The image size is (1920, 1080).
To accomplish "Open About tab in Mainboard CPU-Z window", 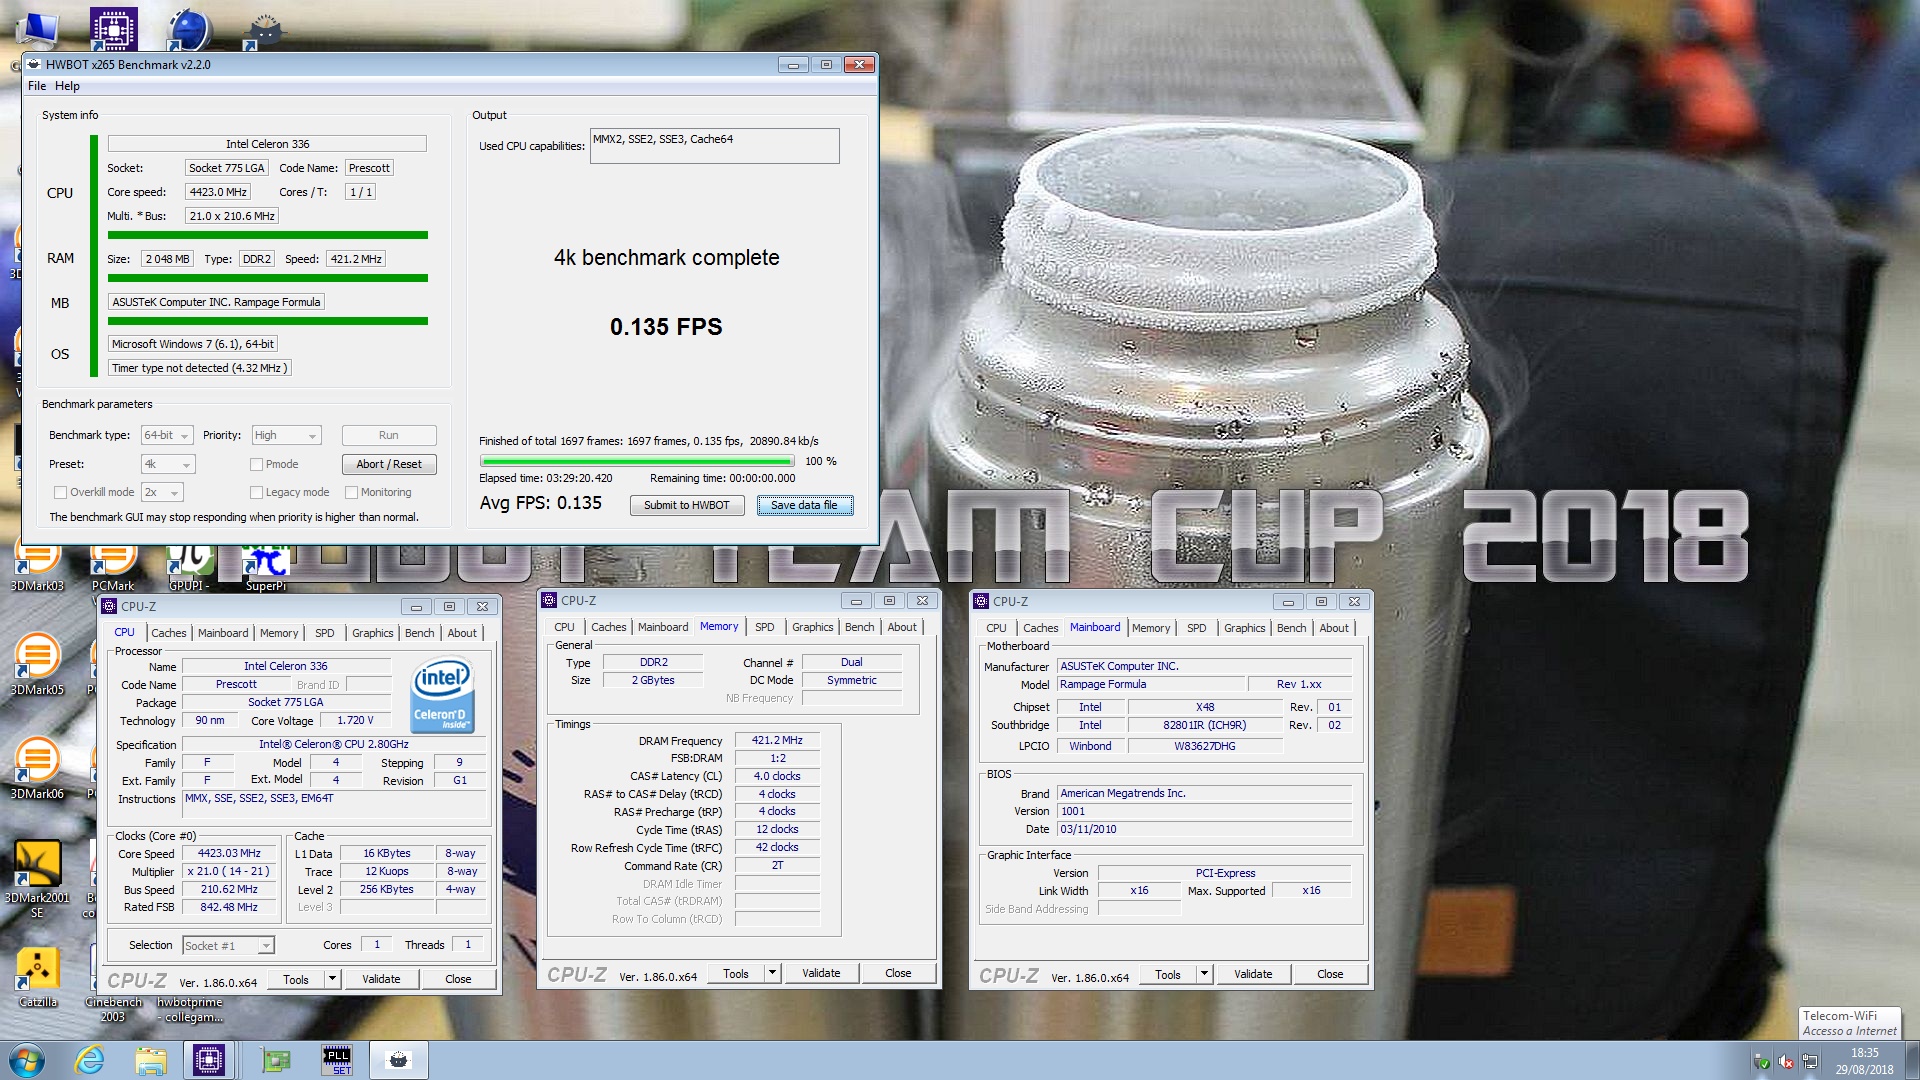I will click(1334, 628).
